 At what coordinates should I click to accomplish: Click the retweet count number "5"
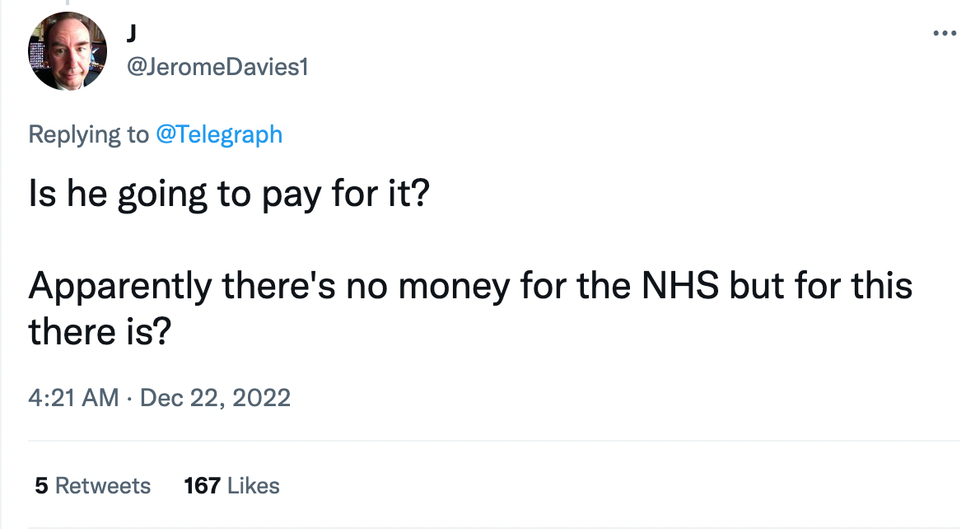41,486
